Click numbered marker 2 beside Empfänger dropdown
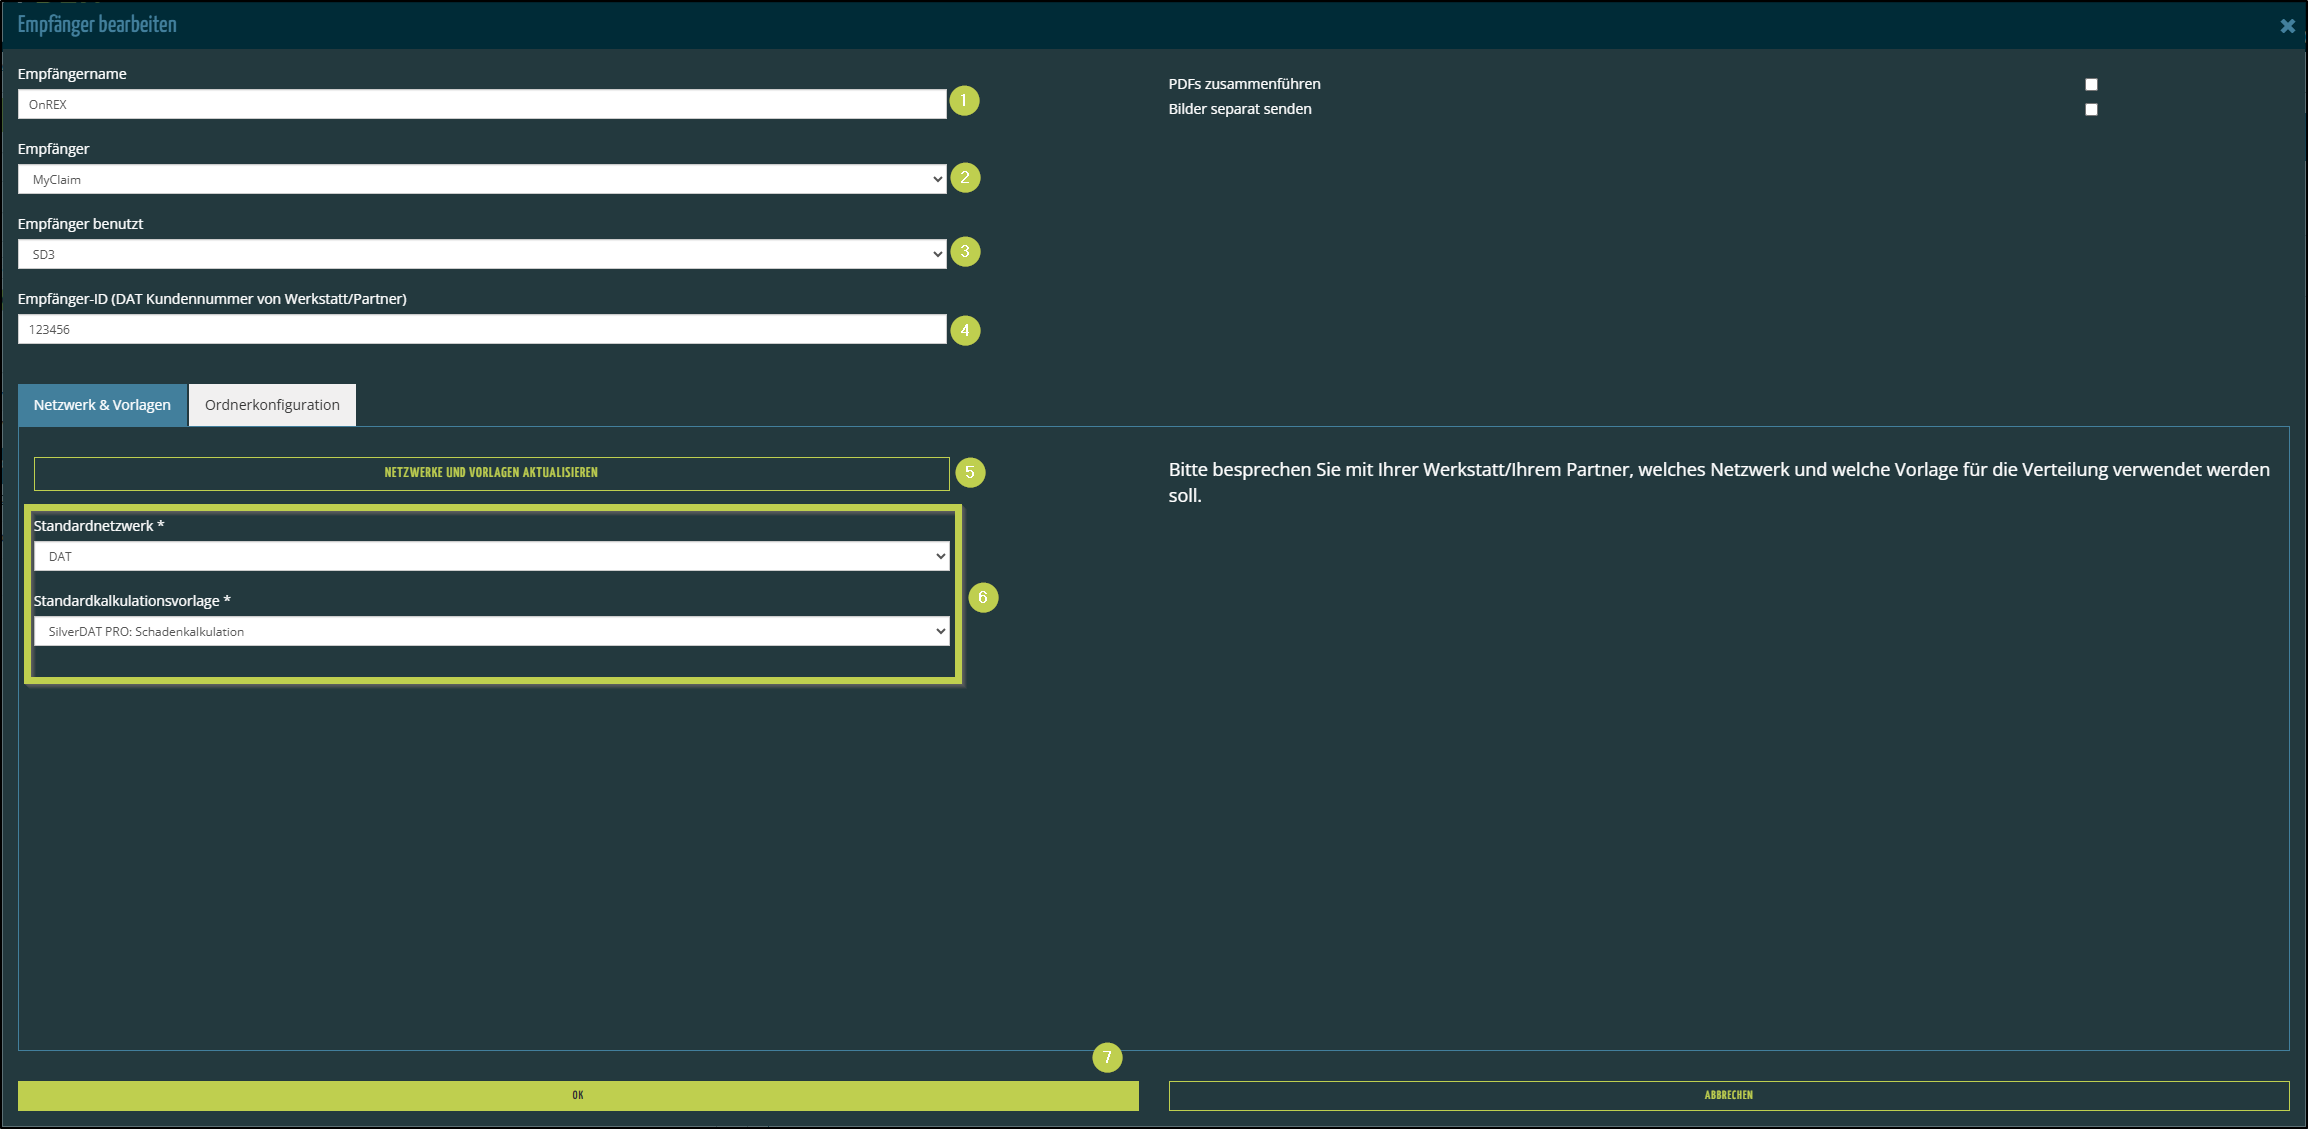 tap(965, 178)
